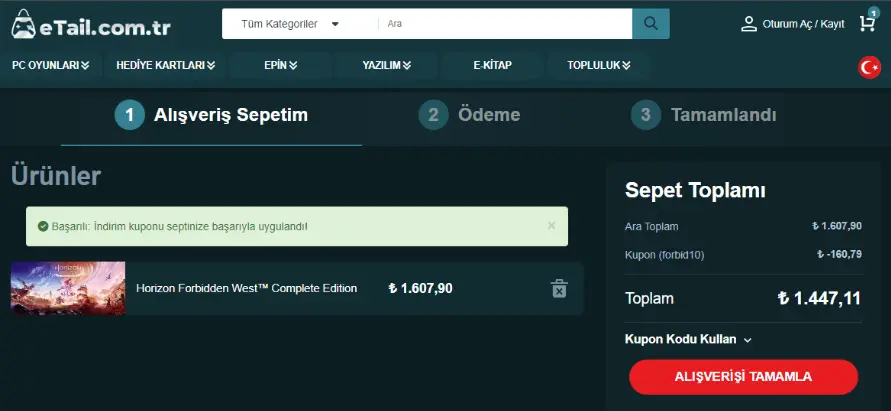The height and width of the screenshot is (411, 891).
Task: Click the coupon discount ₺ -160,79
Action: (x=839, y=254)
